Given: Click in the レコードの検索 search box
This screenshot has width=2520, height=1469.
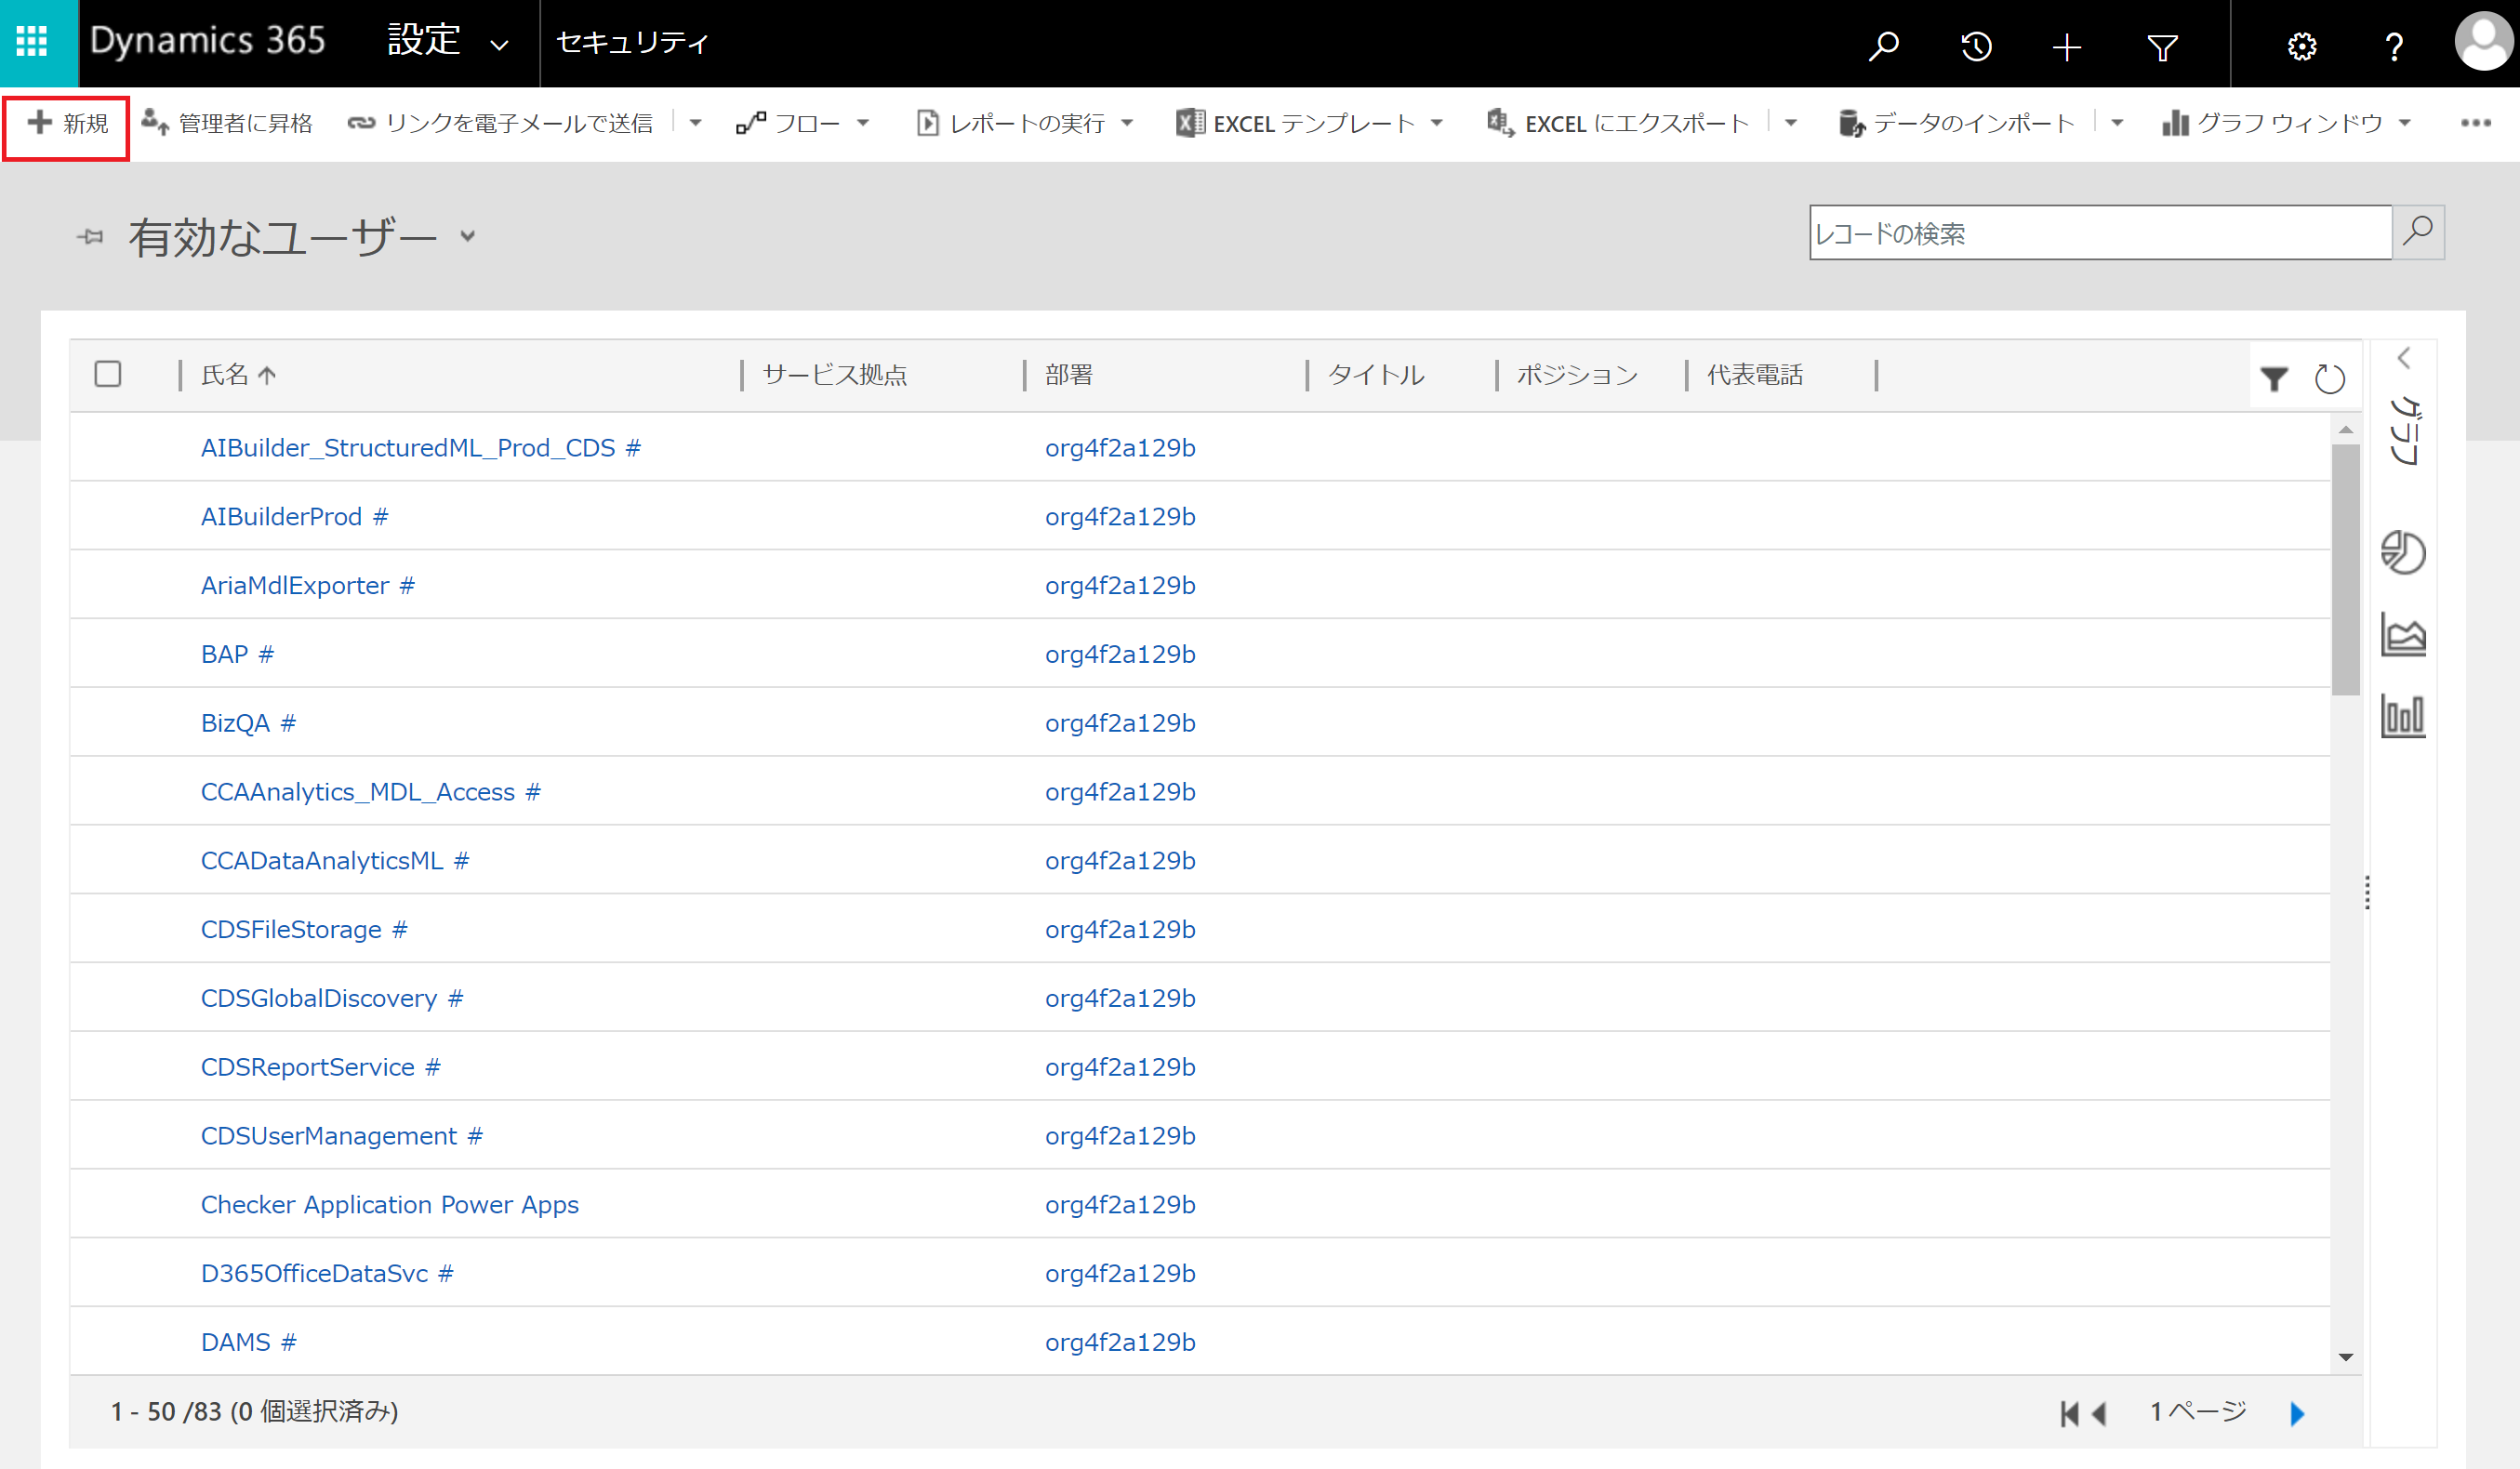Looking at the screenshot, I should tap(2100, 233).
